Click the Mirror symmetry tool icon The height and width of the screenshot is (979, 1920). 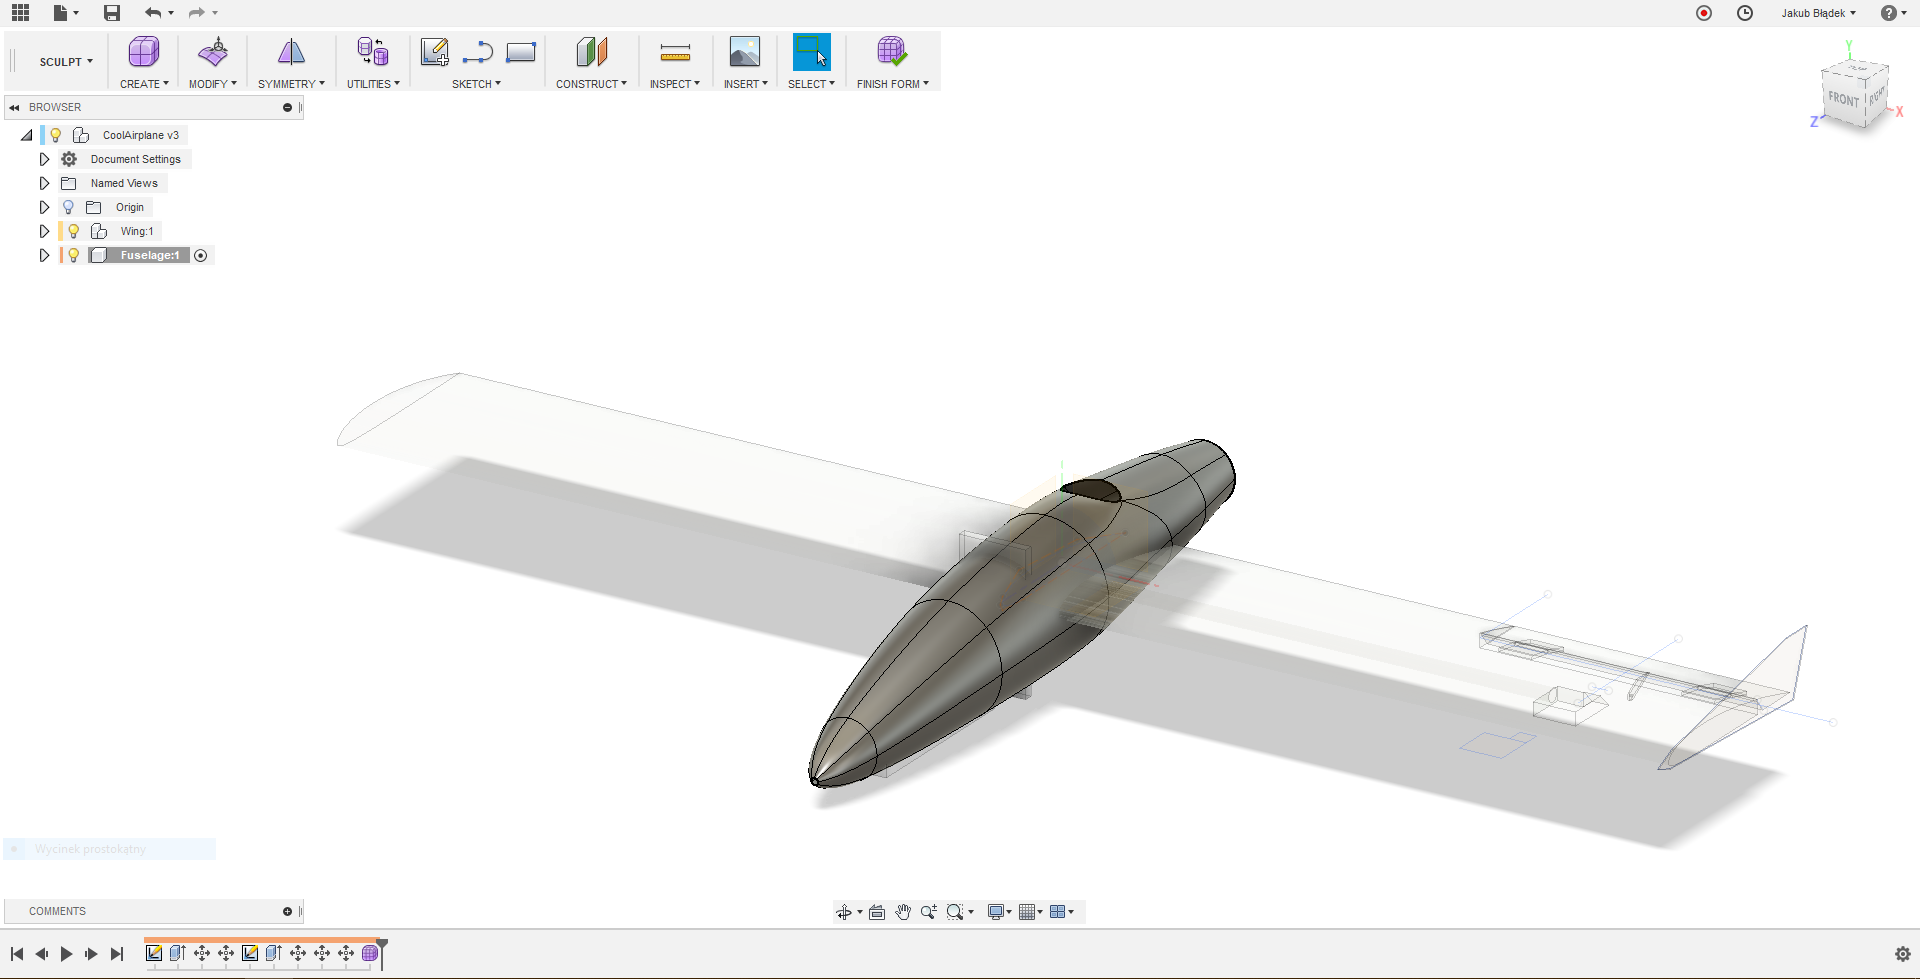click(x=291, y=52)
